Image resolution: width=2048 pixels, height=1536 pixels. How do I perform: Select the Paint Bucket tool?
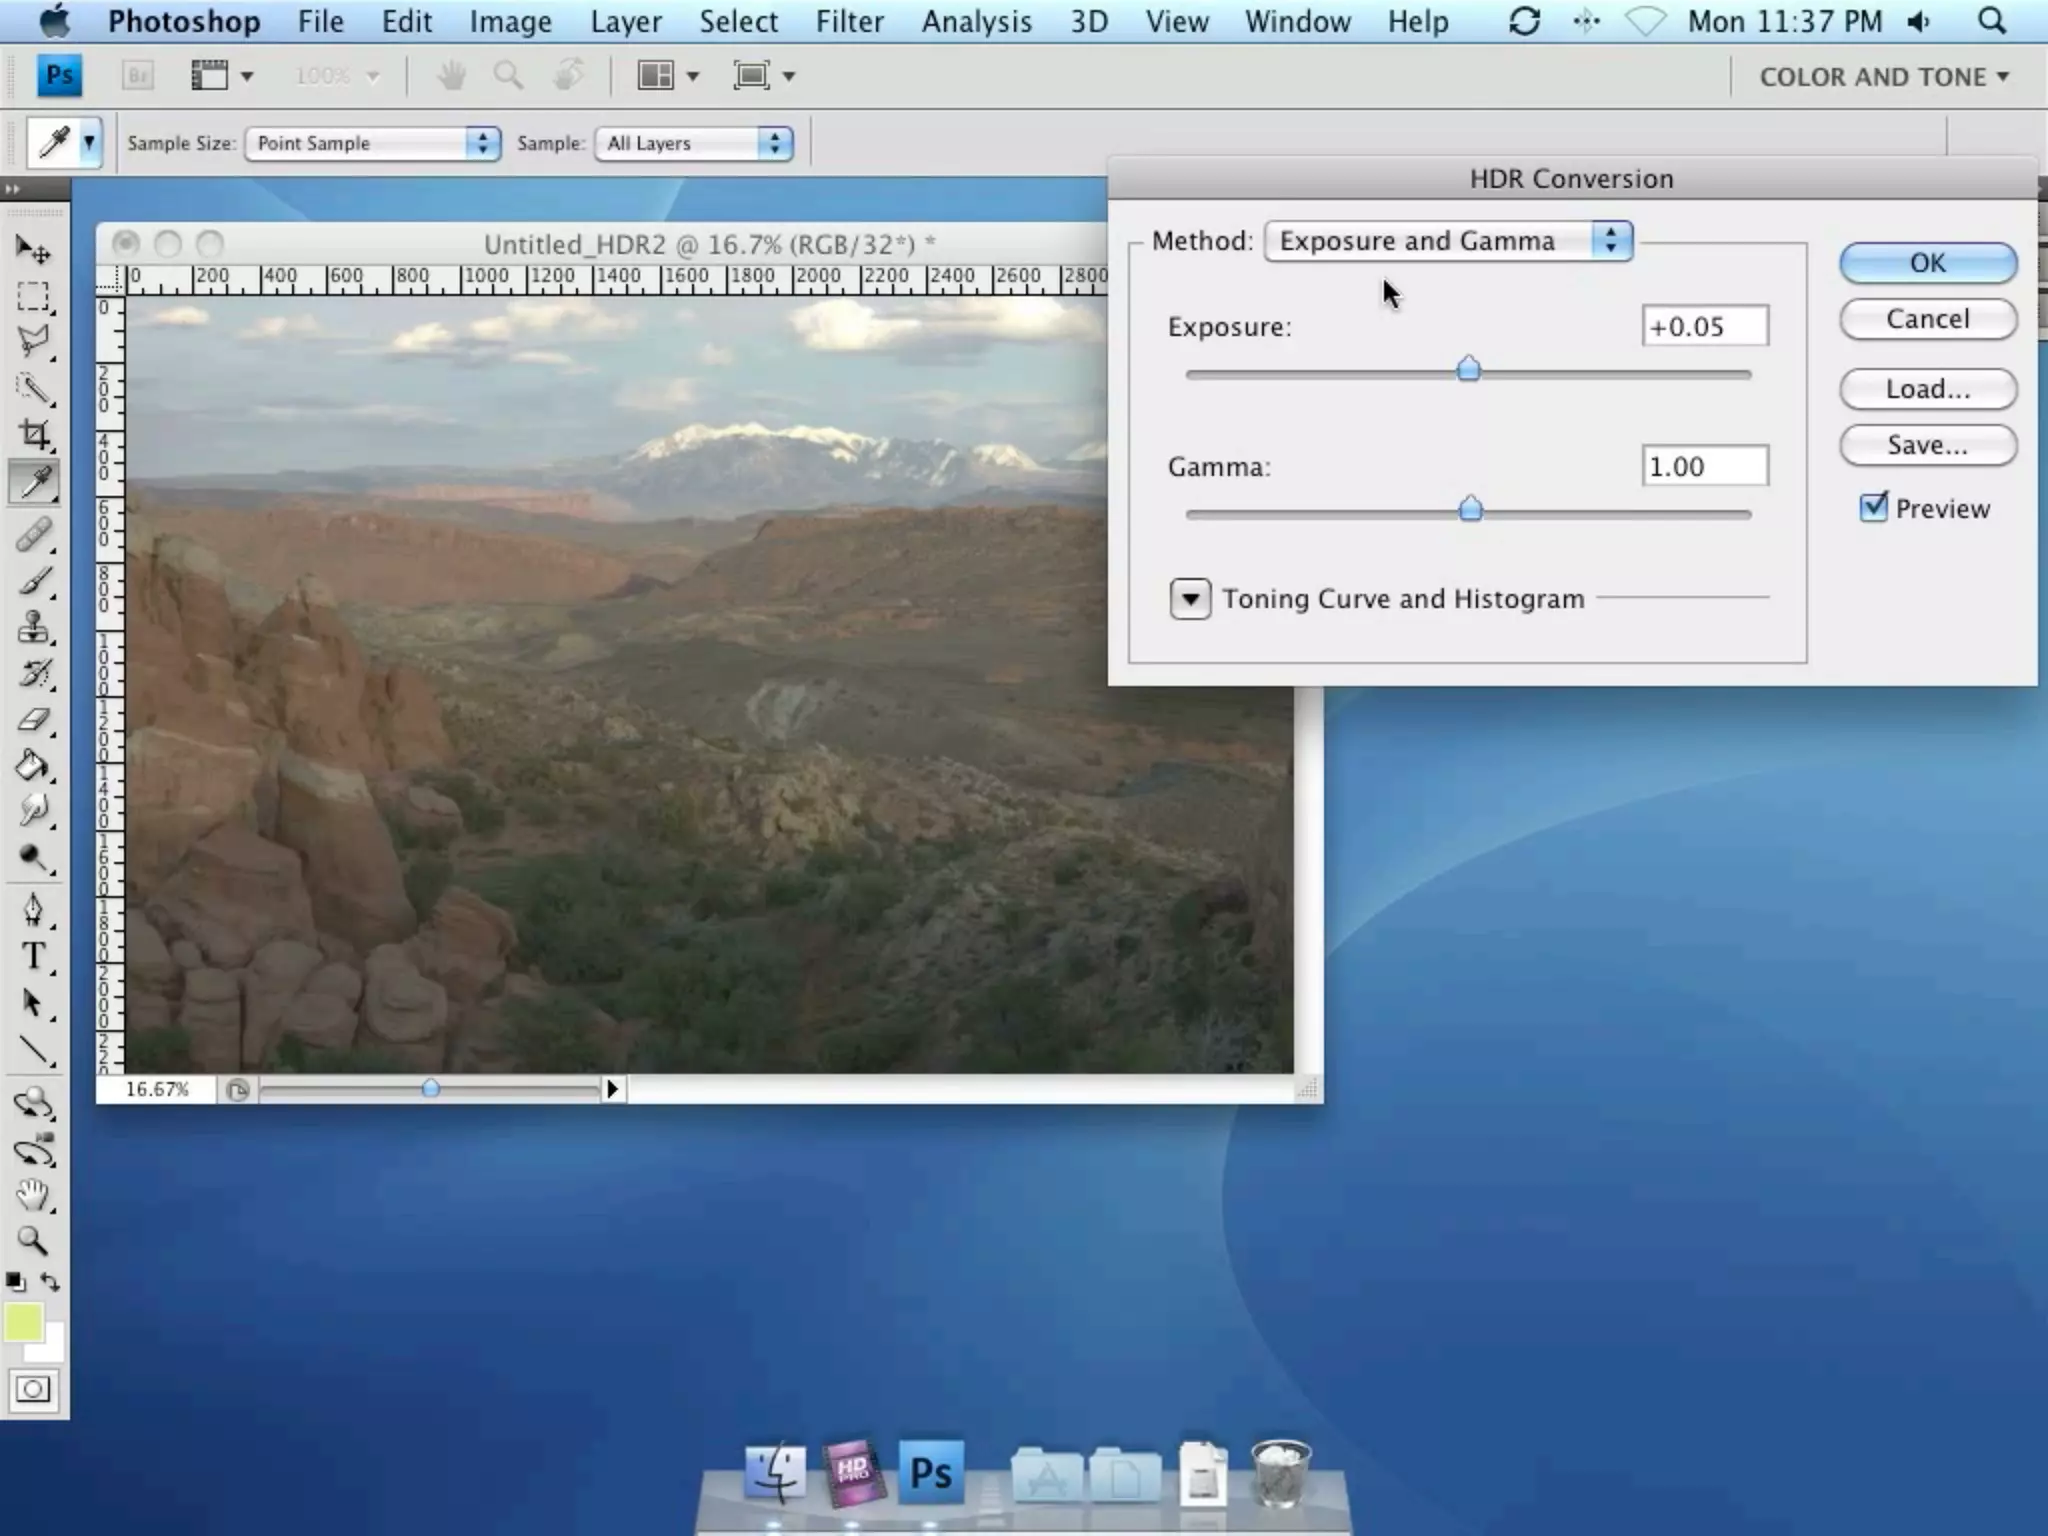(33, 767)
